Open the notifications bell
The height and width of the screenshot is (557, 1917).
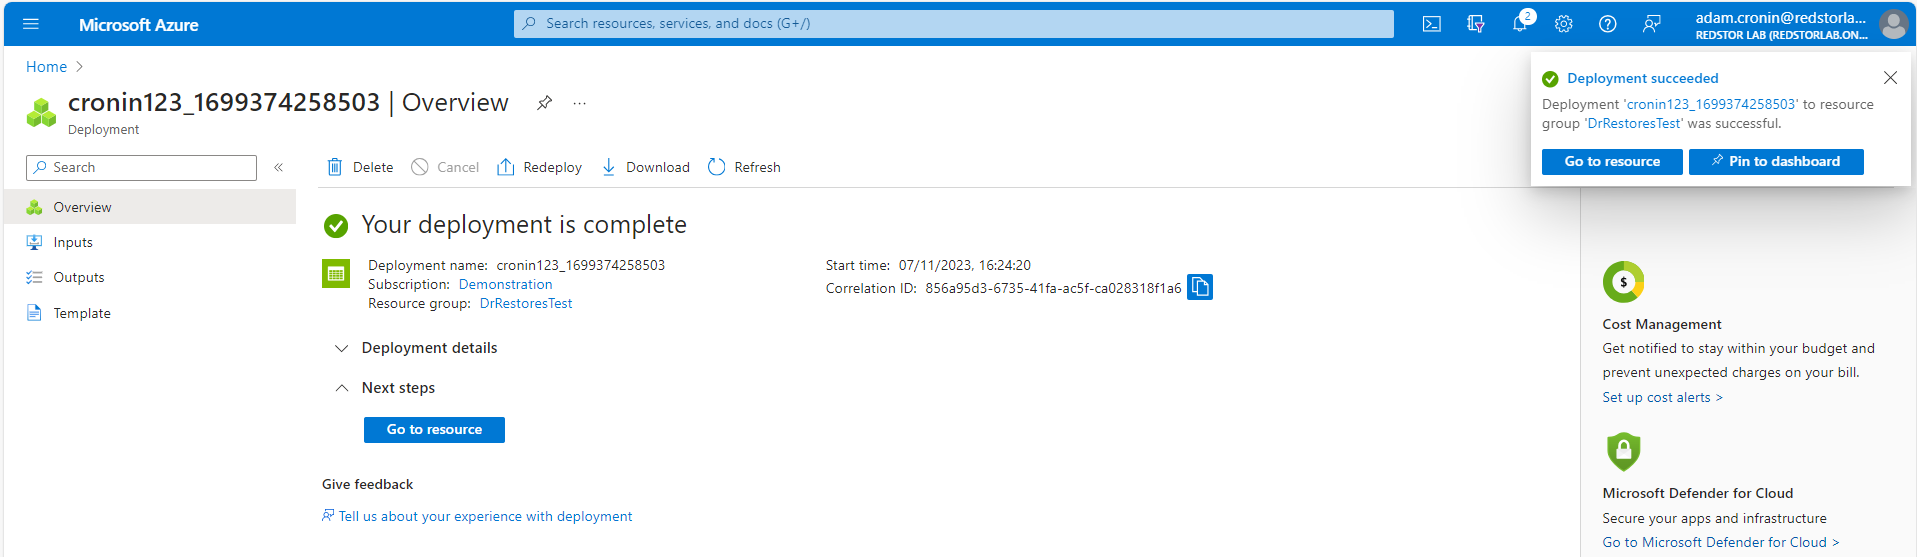pyautogui.click(x=1520, y=24)
